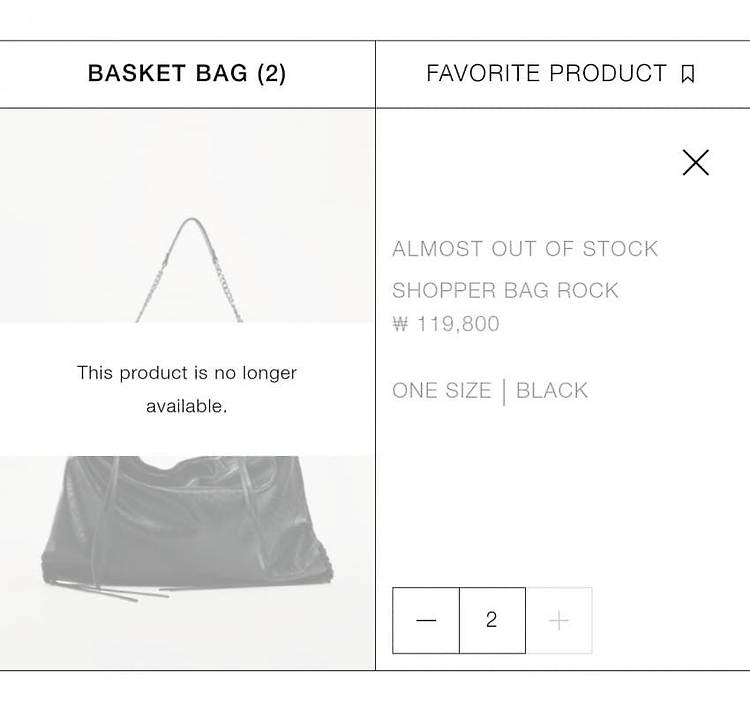Click the ₩ 119,800 price text

pyautogui.click(x=446, y=324)
